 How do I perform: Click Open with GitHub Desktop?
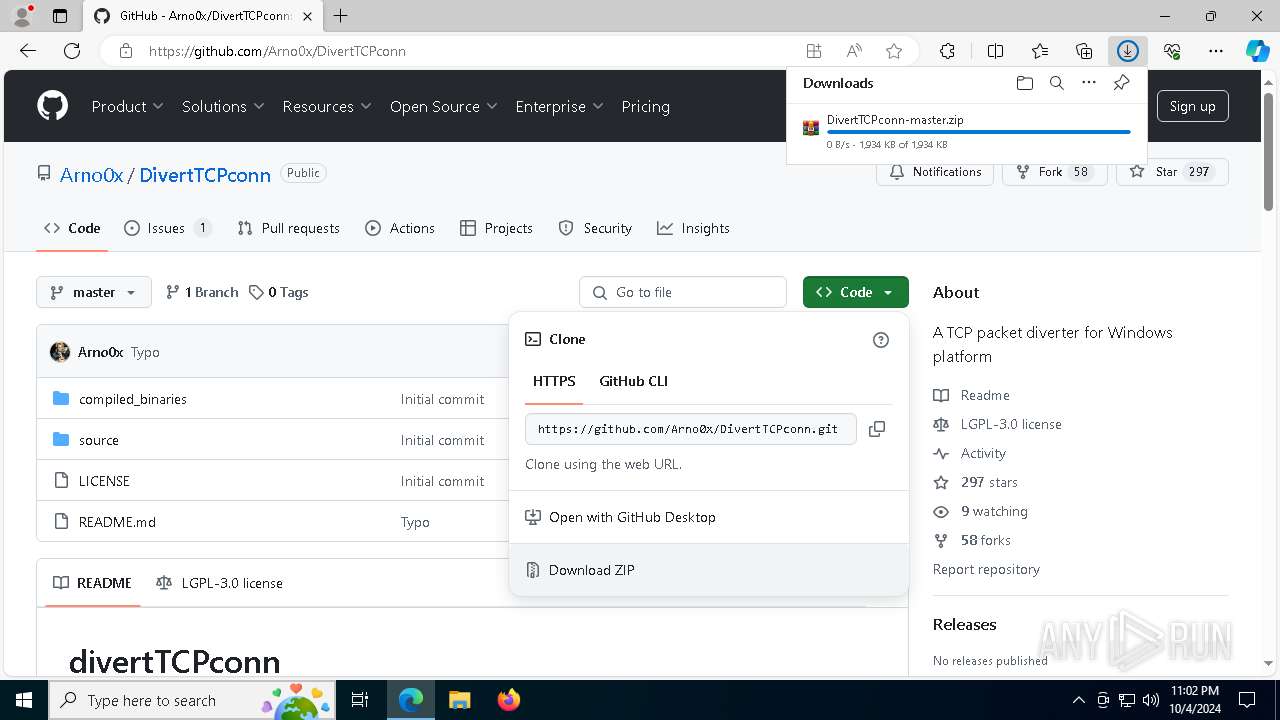[x=709, y=517]
